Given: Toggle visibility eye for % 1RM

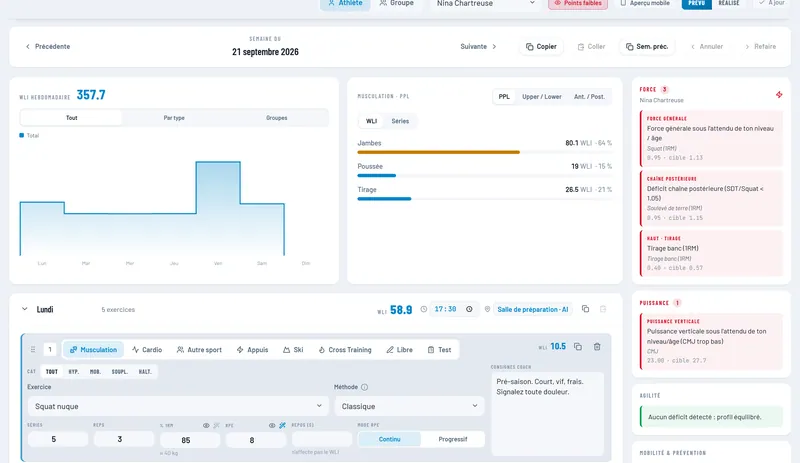Looking at the screenshot, I should point(206,425).
